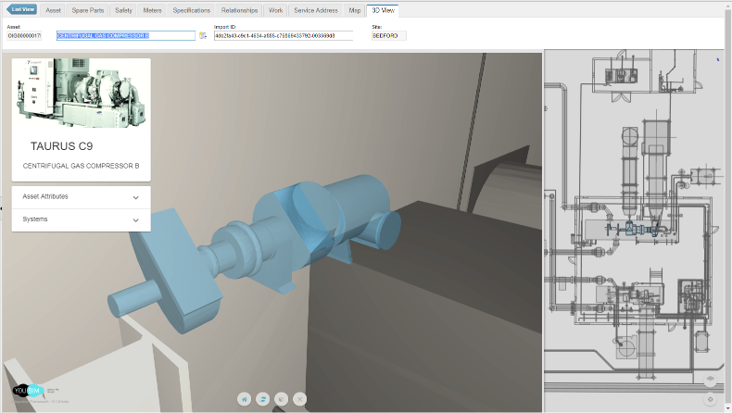This screenshot has height=413, width=732.
Task: Go back with the List View button
Action: point(22,9)
